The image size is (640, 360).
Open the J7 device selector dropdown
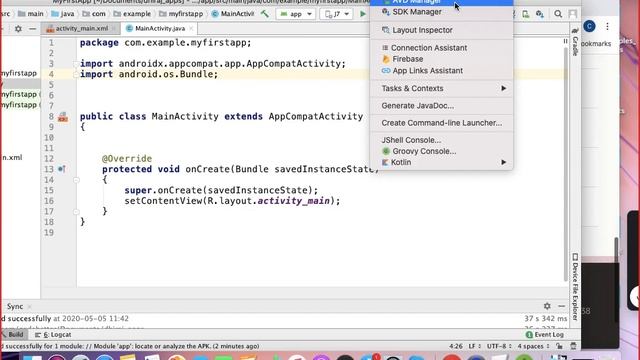point(337,14)
